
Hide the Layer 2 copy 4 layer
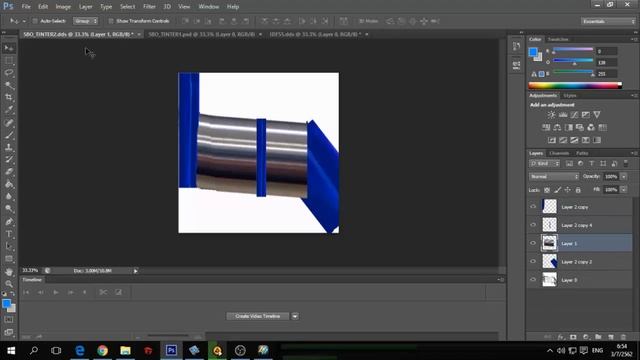click(533, 225)
